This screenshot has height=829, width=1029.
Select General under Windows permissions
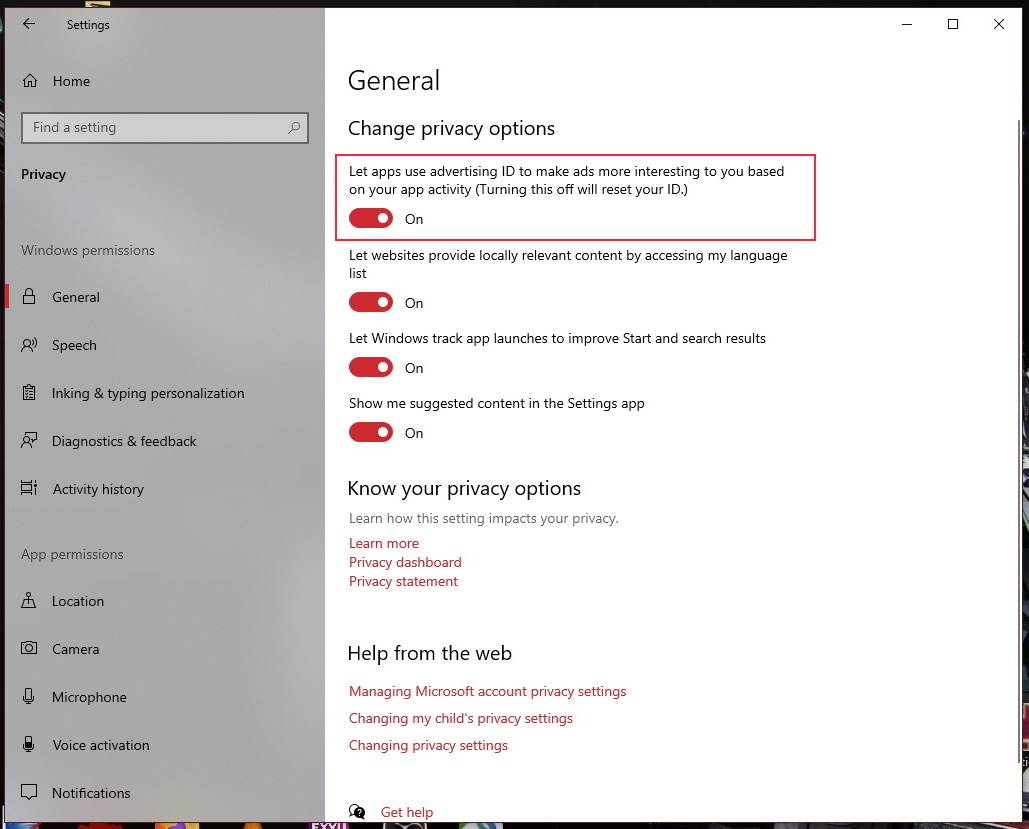(x=75, y=297)
